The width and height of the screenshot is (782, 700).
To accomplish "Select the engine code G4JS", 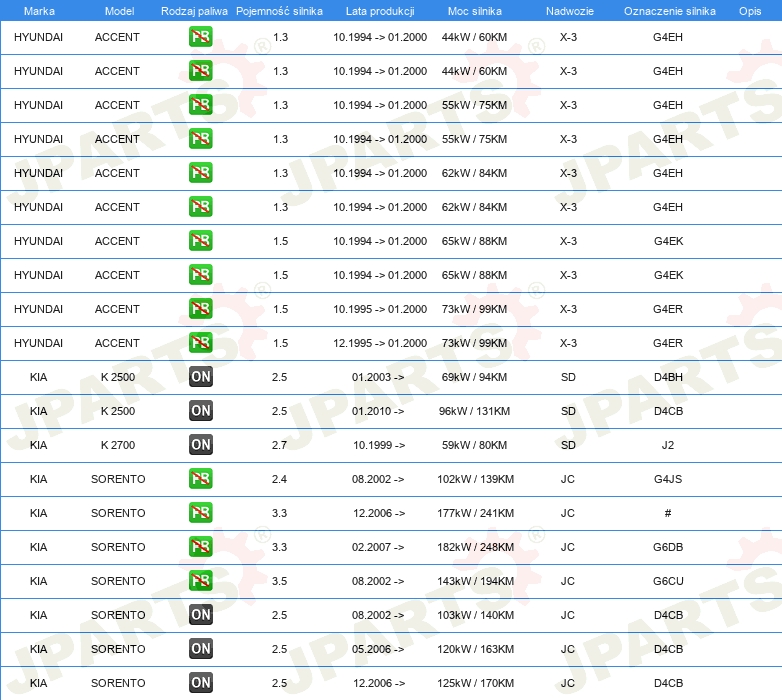I will point(668,479).
